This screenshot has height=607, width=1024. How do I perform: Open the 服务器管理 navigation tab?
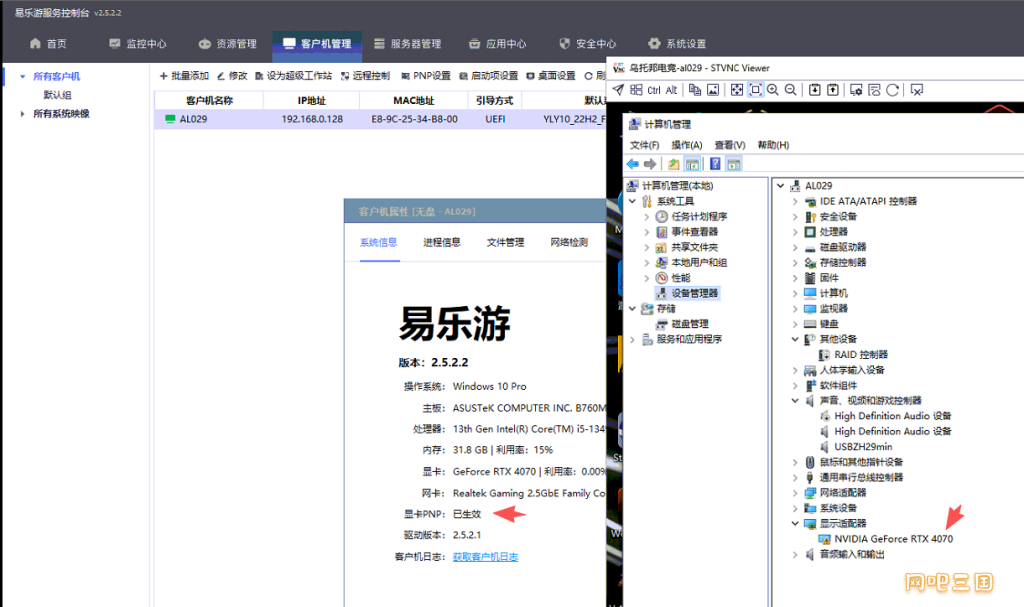click(x=408, y=44)
